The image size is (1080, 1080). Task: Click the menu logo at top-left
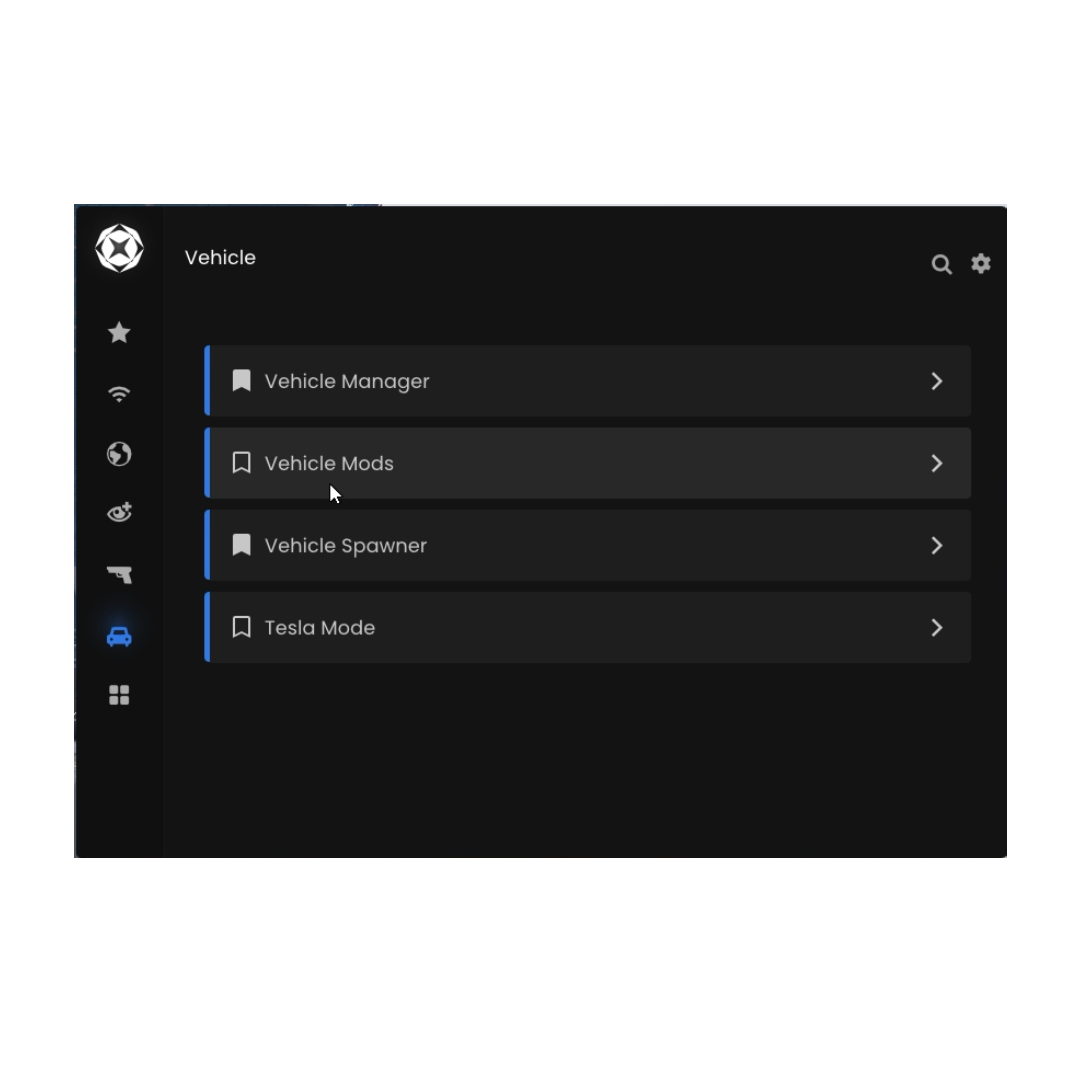click(x=119, y=248)
